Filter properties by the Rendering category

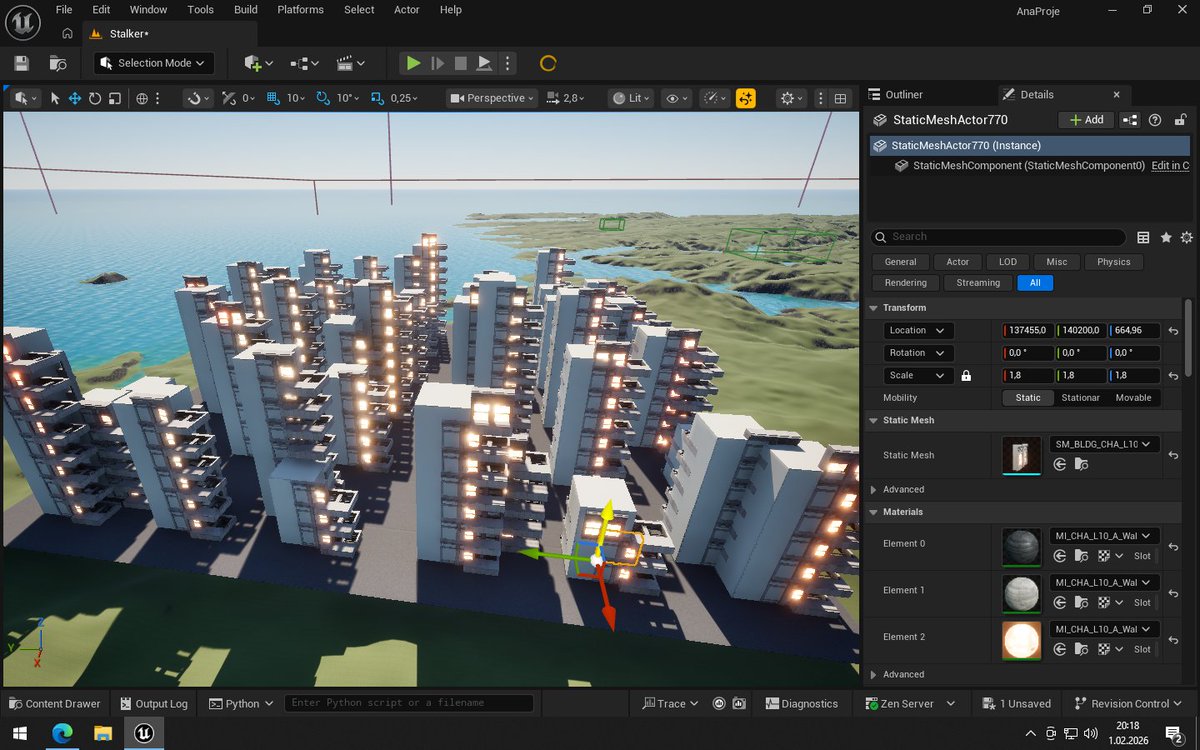click(905, 283)
